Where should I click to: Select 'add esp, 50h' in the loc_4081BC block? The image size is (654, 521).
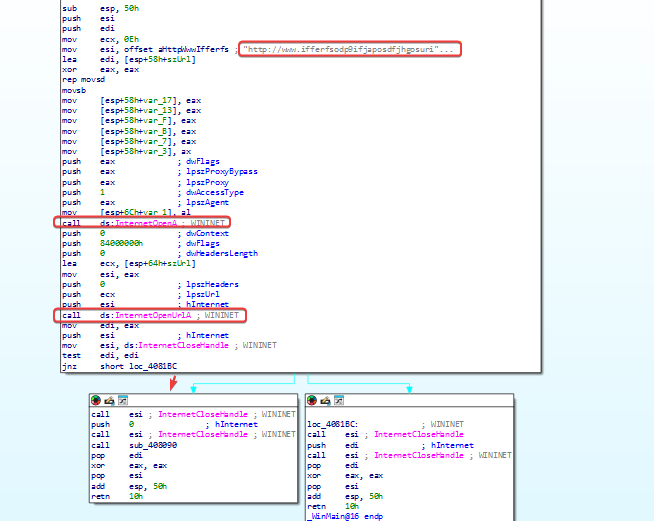[345, 496]
